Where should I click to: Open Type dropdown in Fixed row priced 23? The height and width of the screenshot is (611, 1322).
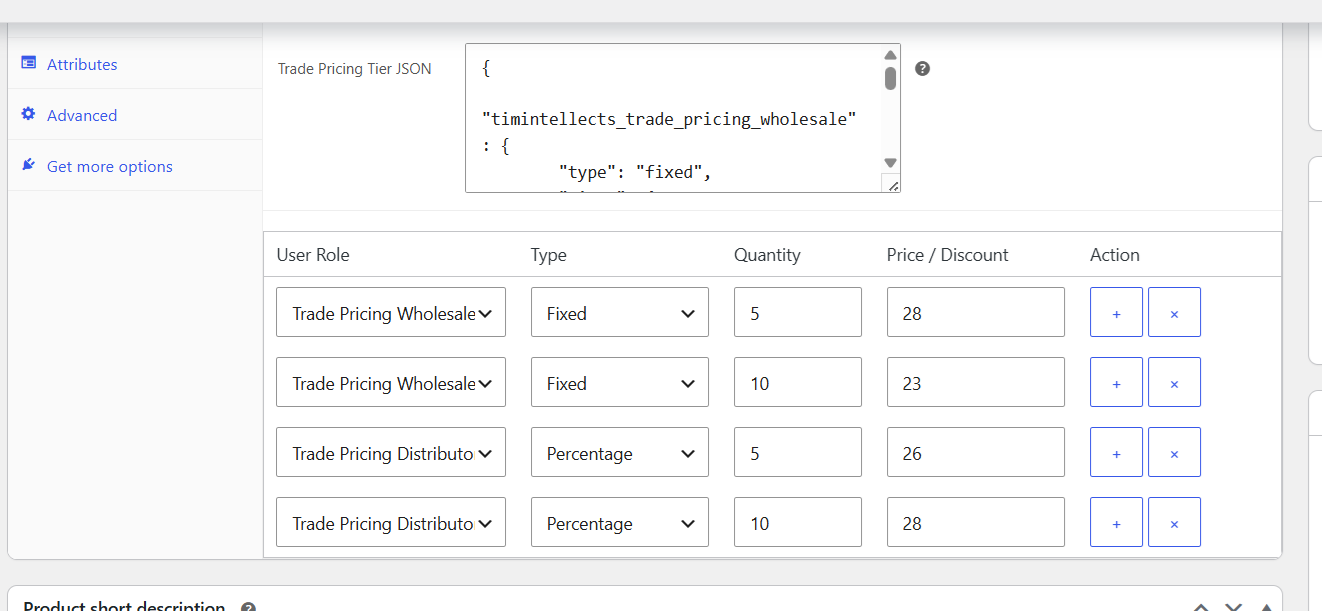pos(620,383)
